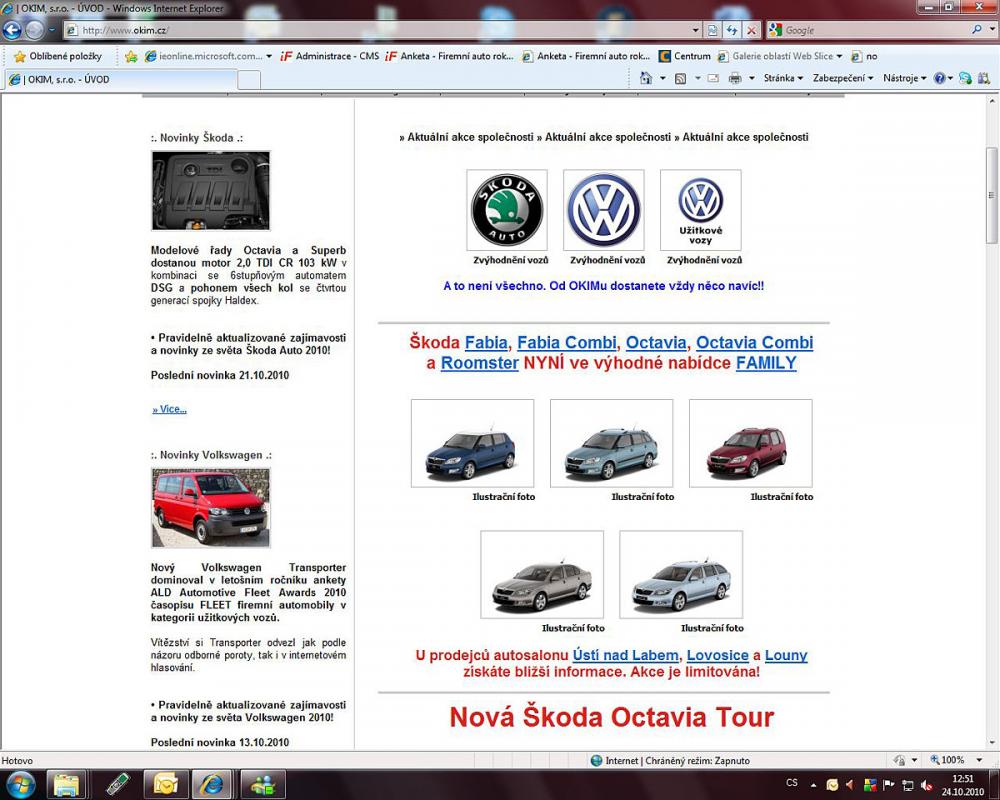This screenshot has width=1000, height=800.
Task: Go back with the browser Back arrow
Action: (12, 29)
